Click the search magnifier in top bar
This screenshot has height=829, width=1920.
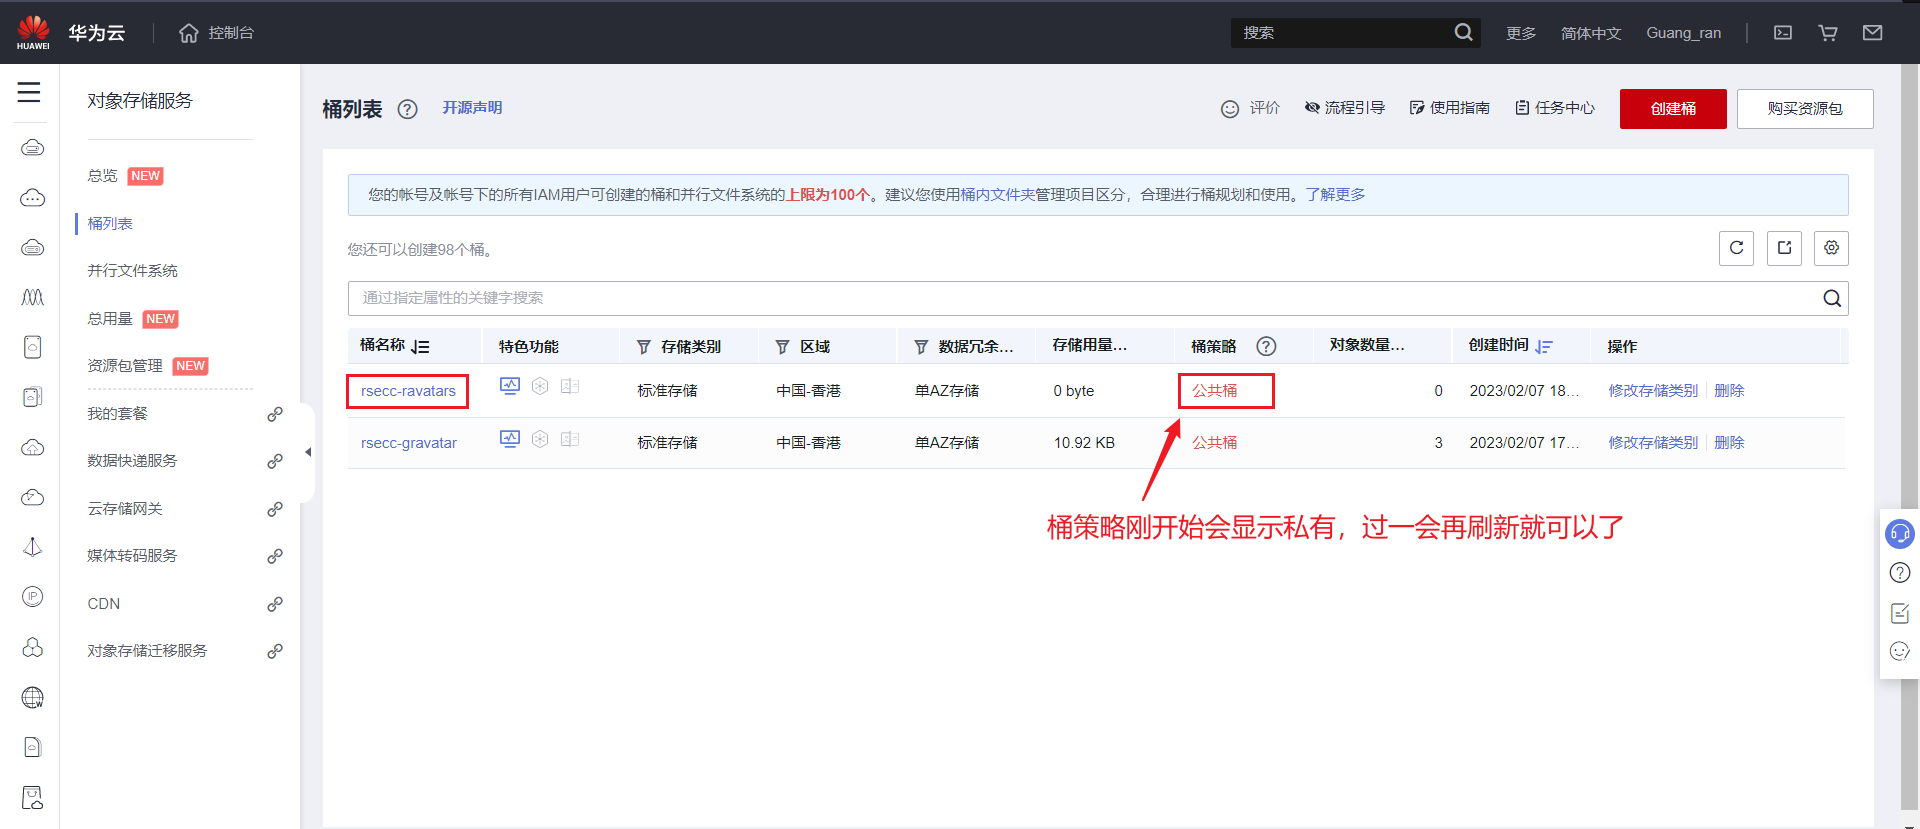(1463, 33)
